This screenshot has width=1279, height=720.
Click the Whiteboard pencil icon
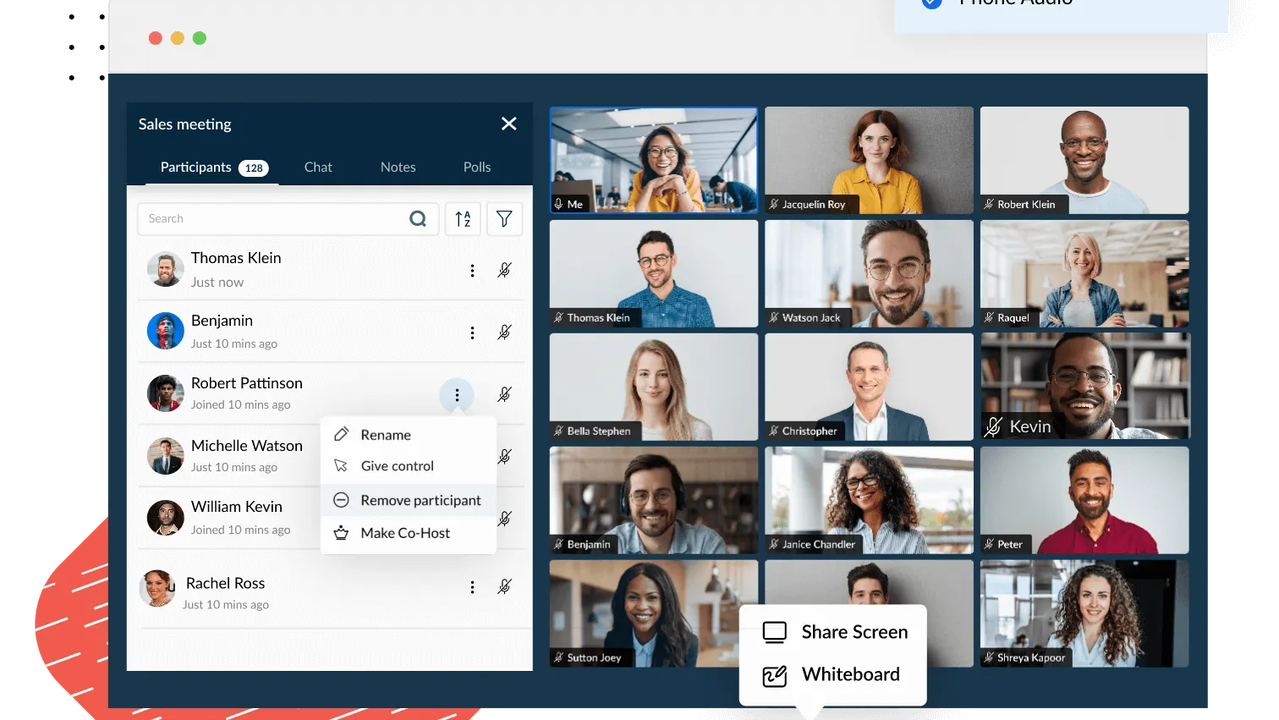775,676
